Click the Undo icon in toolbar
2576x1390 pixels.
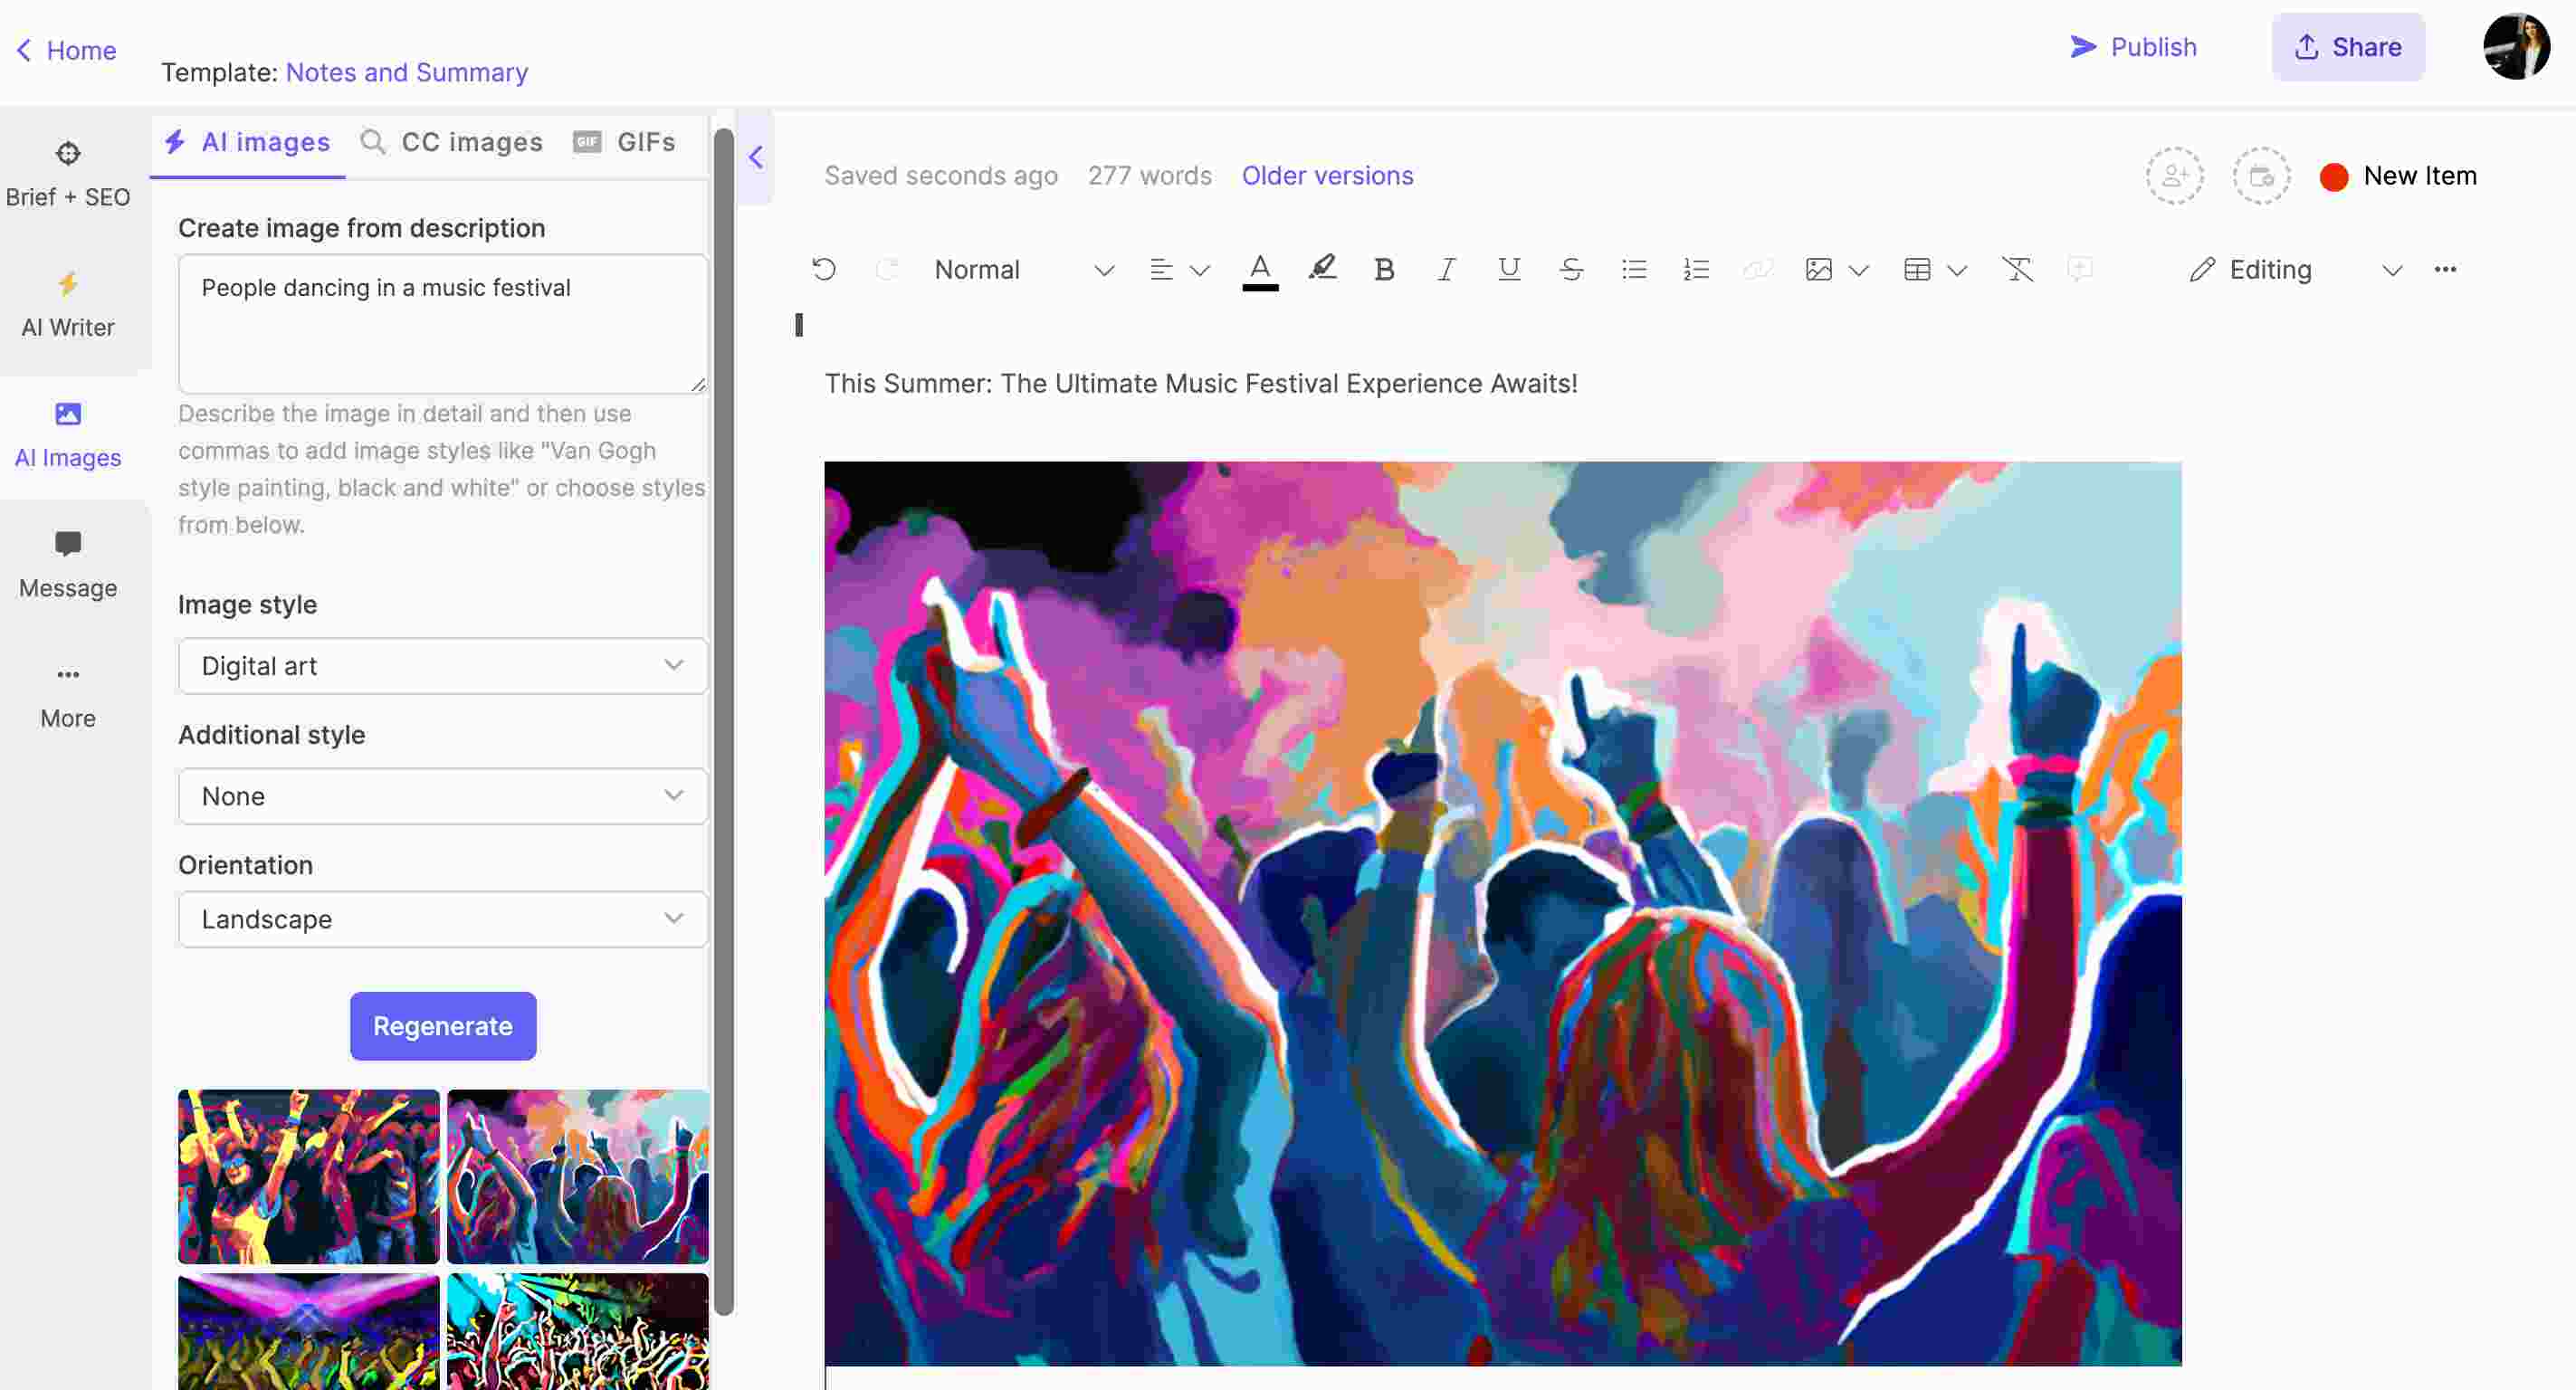tap(824, 269)
